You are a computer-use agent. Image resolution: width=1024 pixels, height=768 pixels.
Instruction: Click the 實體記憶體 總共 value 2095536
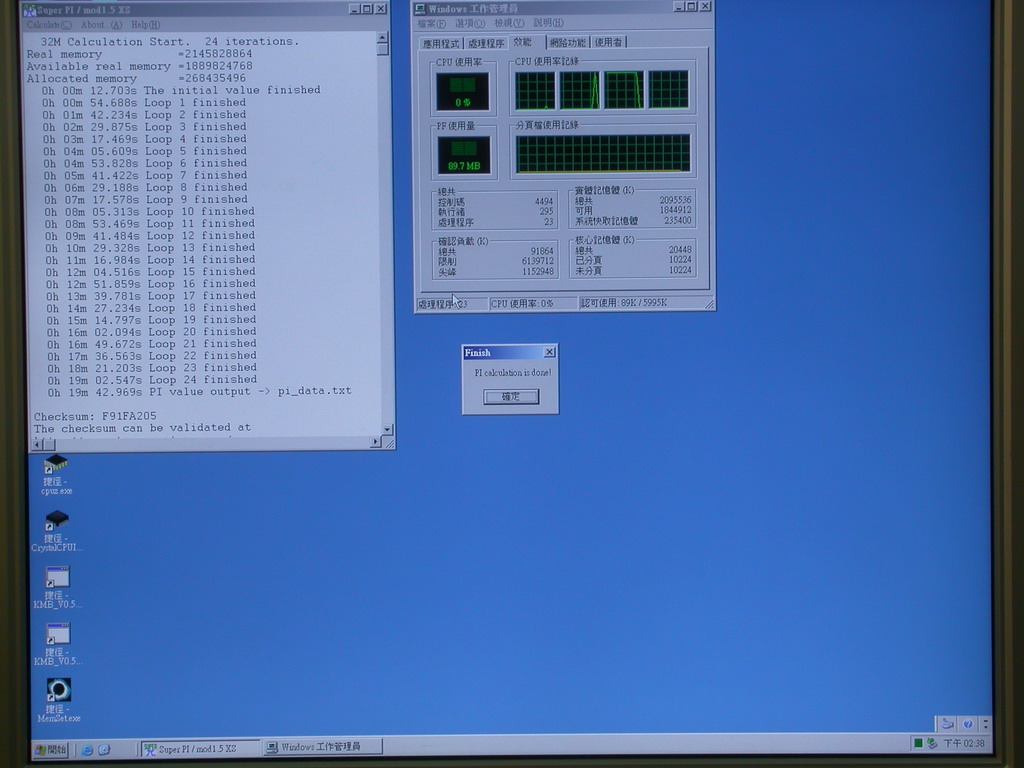pyautogui.click(x=675, y=200)
